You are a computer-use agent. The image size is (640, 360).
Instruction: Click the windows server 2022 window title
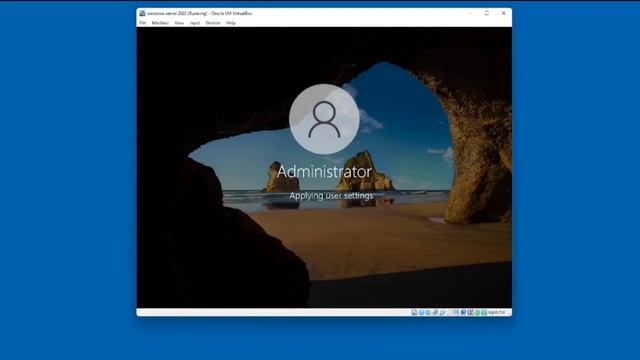point(200,13)
